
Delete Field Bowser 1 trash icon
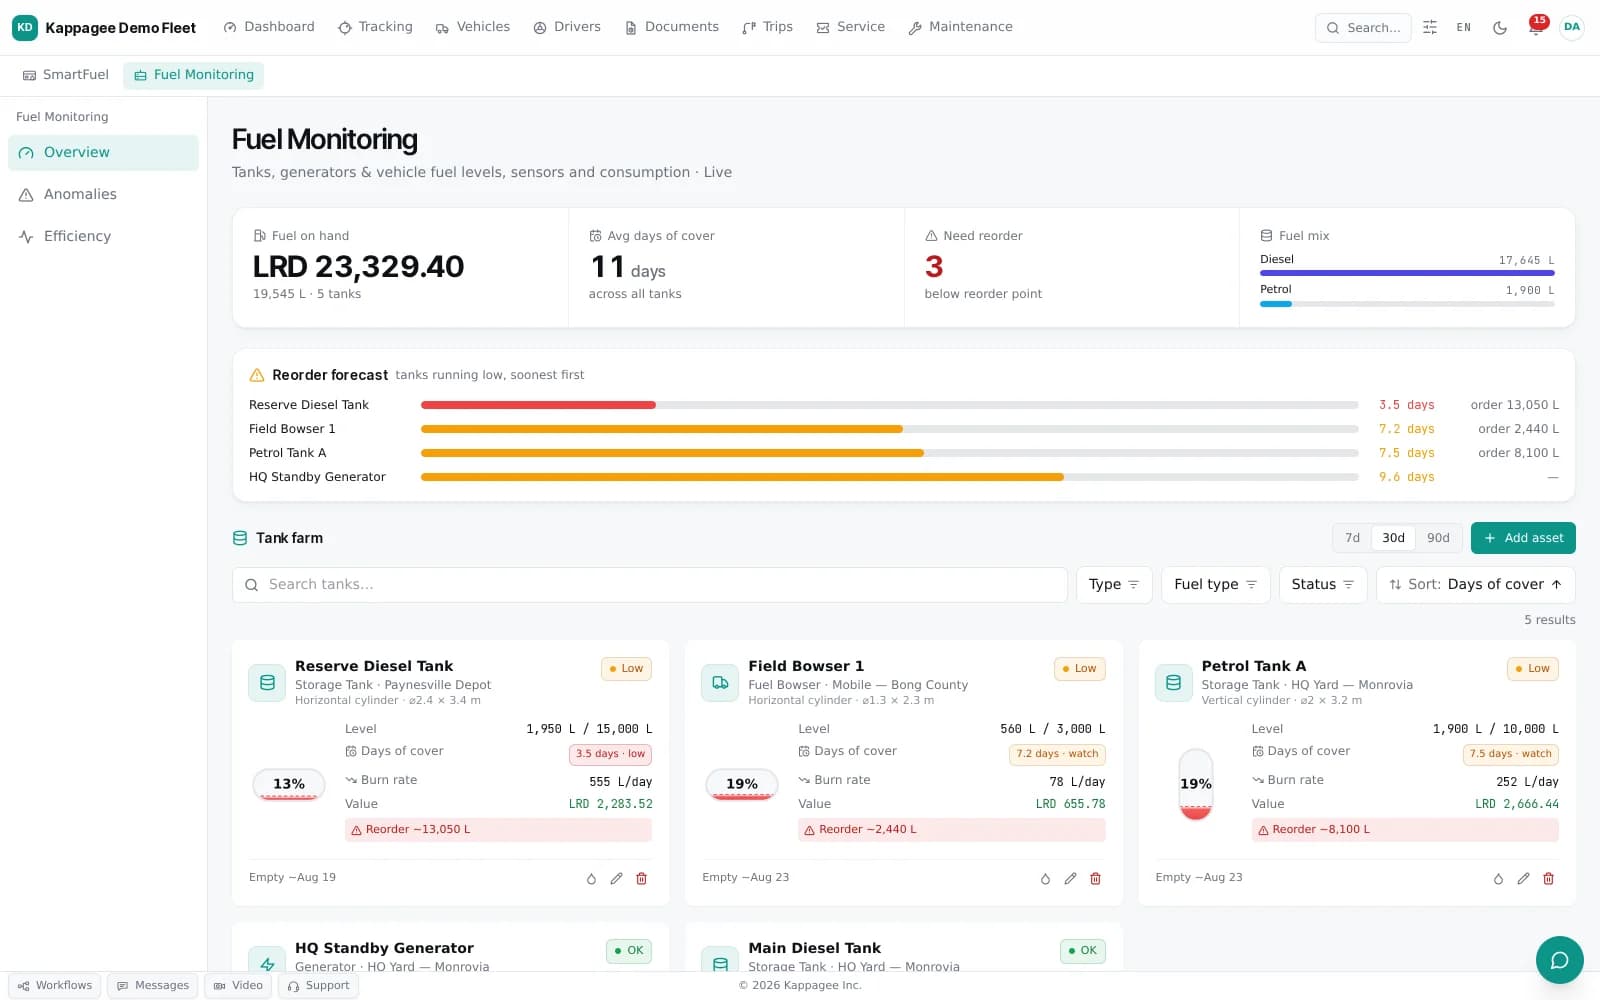[1095, 879]
